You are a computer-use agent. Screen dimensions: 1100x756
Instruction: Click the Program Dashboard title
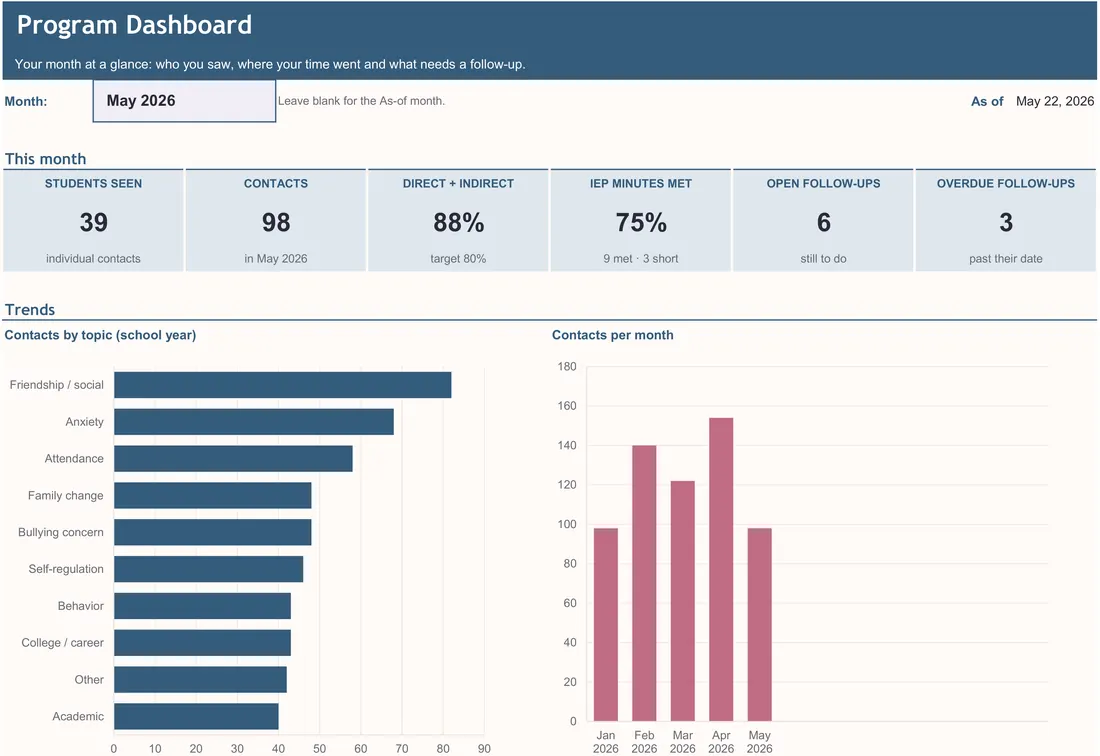[x=134, y=25]
